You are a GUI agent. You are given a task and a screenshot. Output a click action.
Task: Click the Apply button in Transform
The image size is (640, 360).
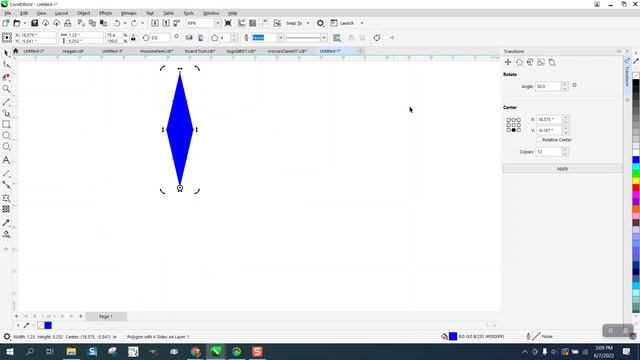pyautogui.click(x=562, y=169)
